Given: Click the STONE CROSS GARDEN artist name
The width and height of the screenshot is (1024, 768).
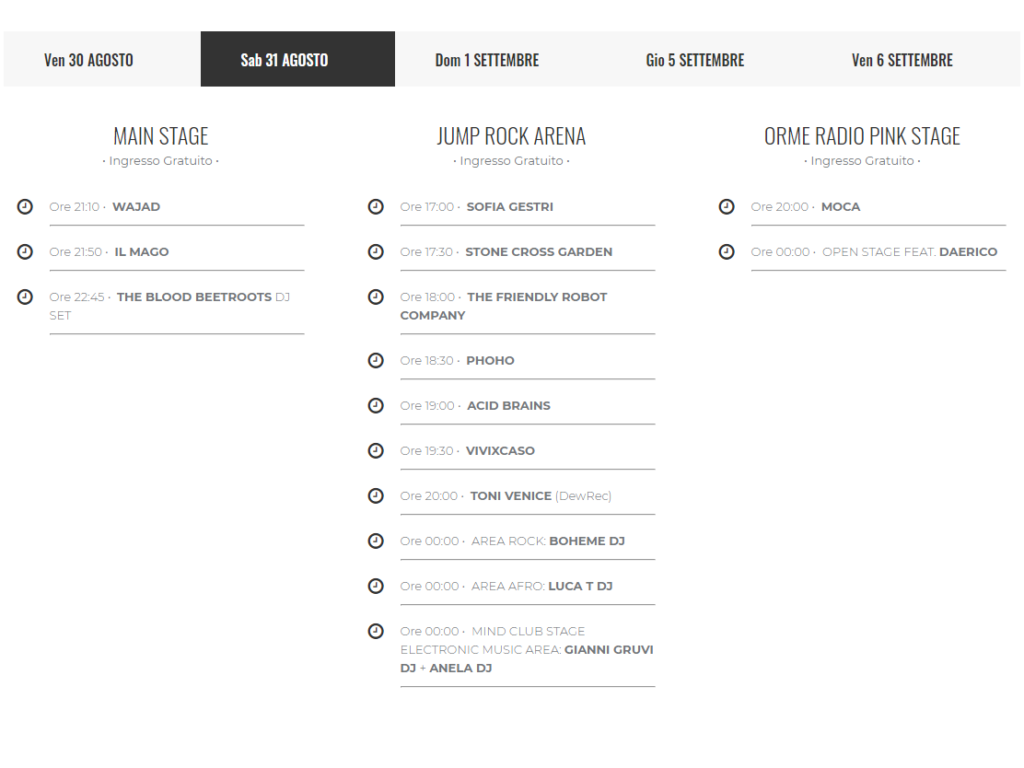Looking at the screenshot, I should click(x=538, y=252).
